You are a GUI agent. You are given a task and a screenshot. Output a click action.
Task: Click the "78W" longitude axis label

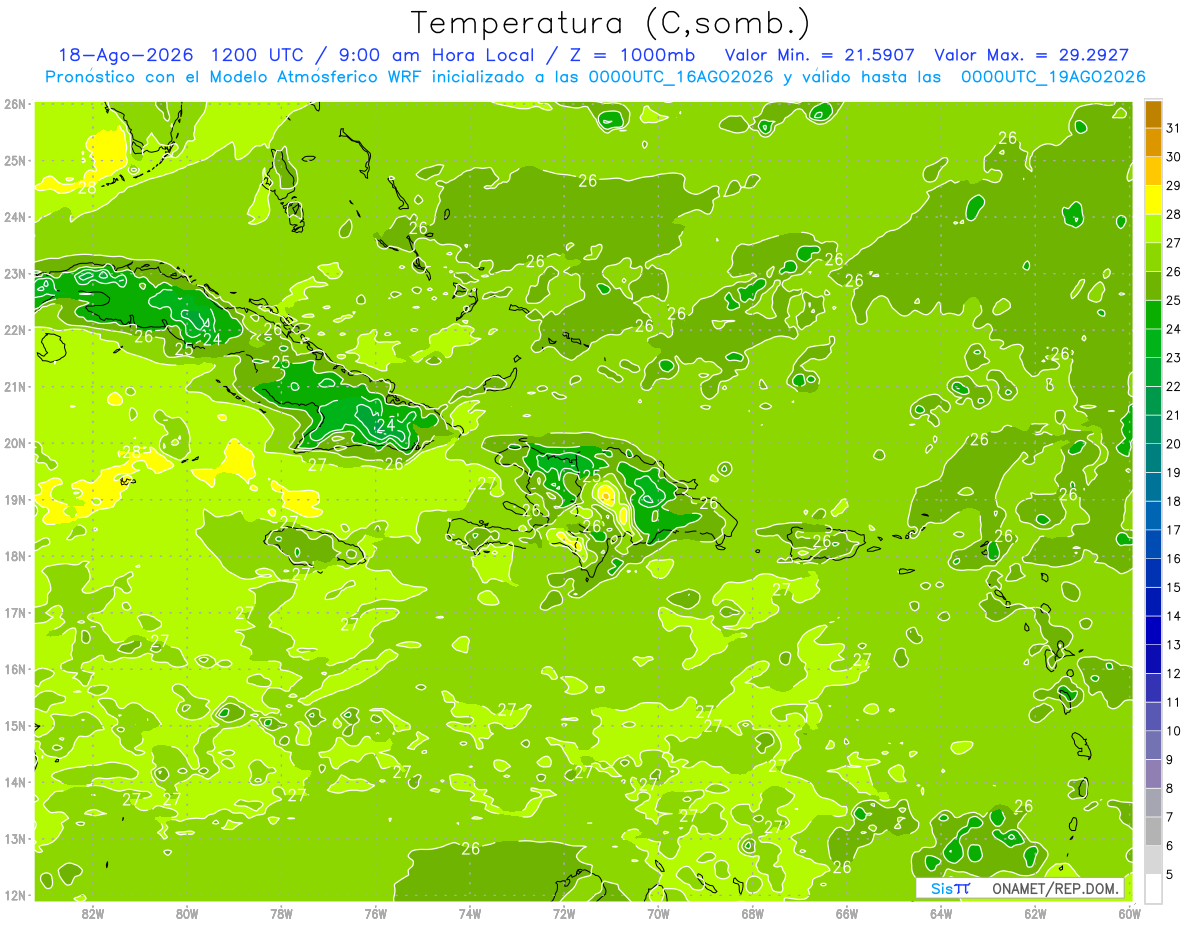click(281, 914)
